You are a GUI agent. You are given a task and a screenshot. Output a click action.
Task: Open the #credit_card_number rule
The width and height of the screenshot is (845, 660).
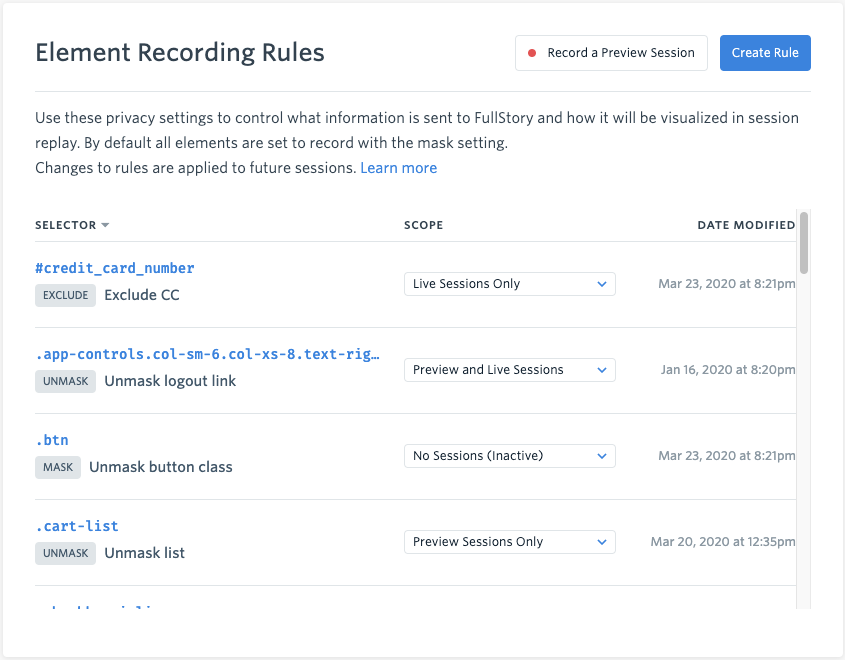point(115,268)
